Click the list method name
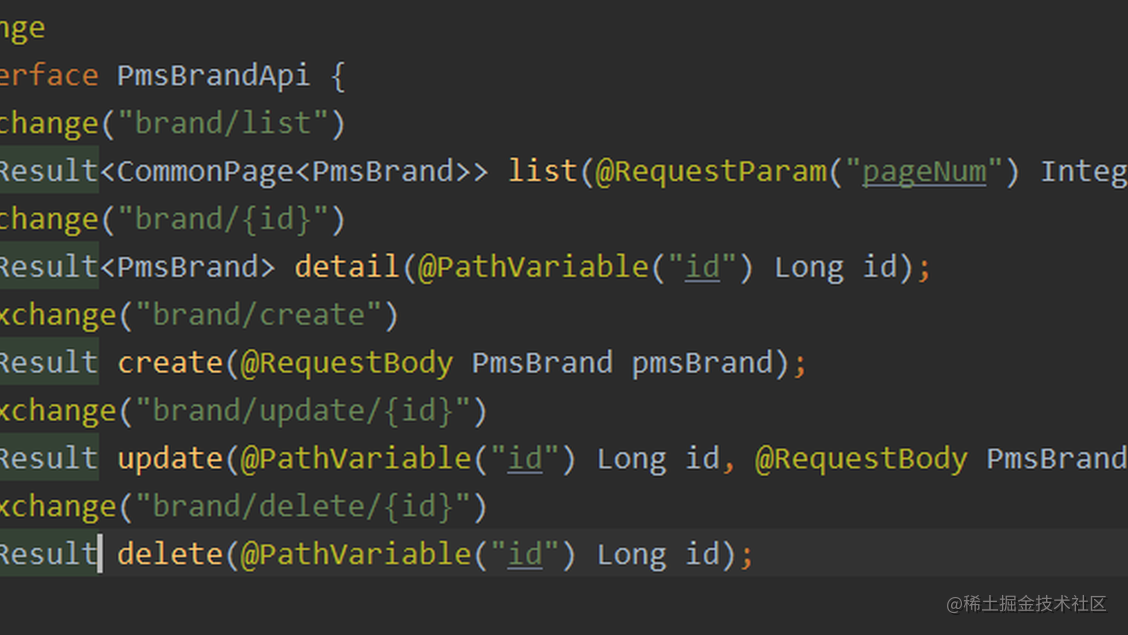 coord(542,171)
